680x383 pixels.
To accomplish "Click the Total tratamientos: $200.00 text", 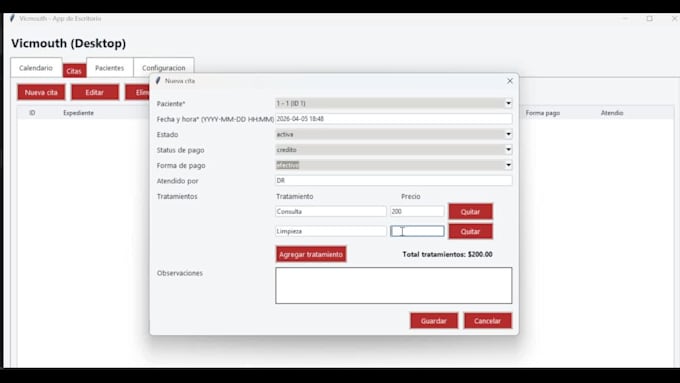I will point(447,255).
